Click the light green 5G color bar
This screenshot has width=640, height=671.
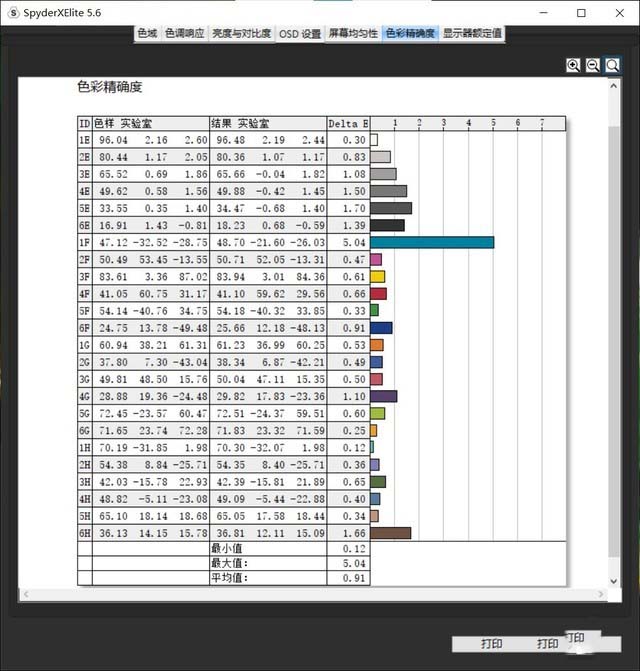pos(377,413)
